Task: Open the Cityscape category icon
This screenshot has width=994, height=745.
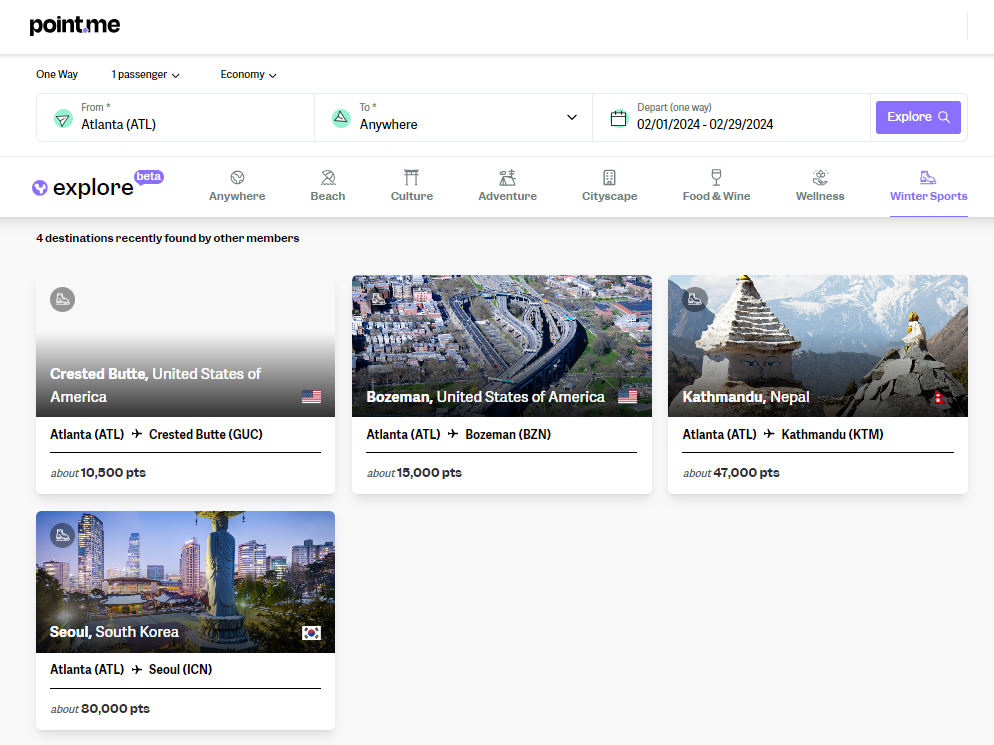Action: 609,176
